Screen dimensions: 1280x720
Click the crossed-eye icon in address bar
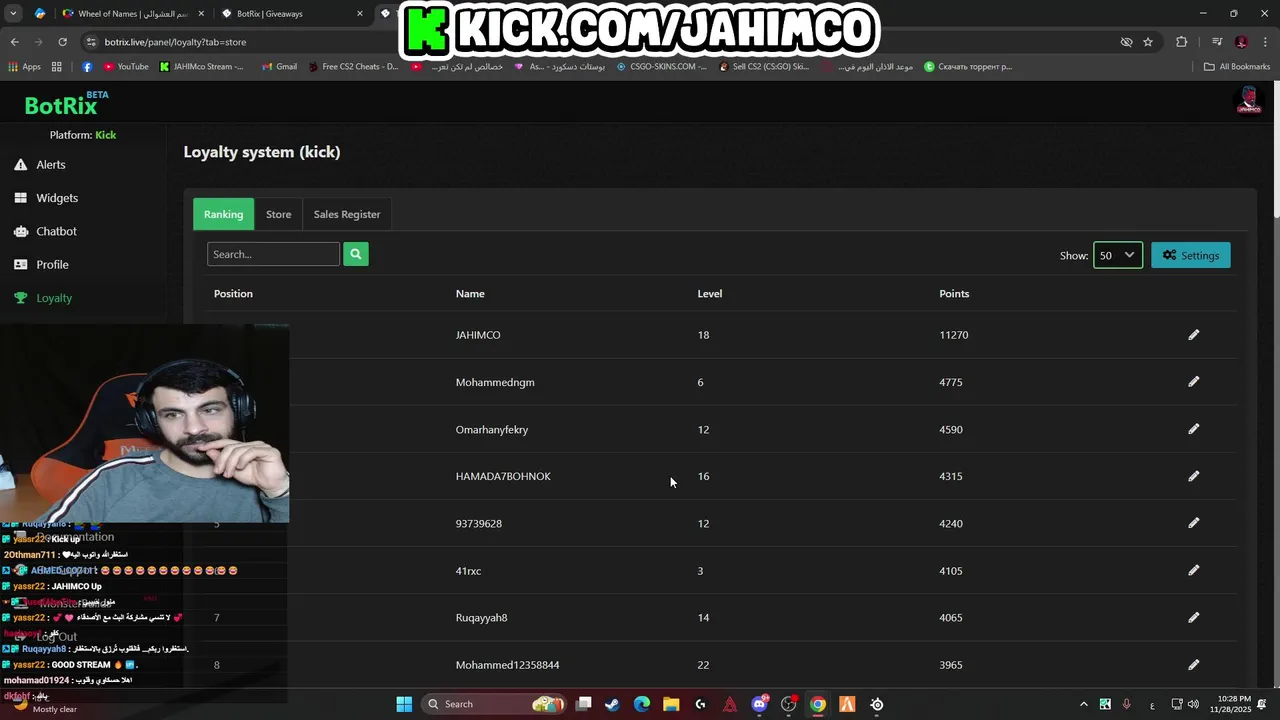(x=1126, y=42)
